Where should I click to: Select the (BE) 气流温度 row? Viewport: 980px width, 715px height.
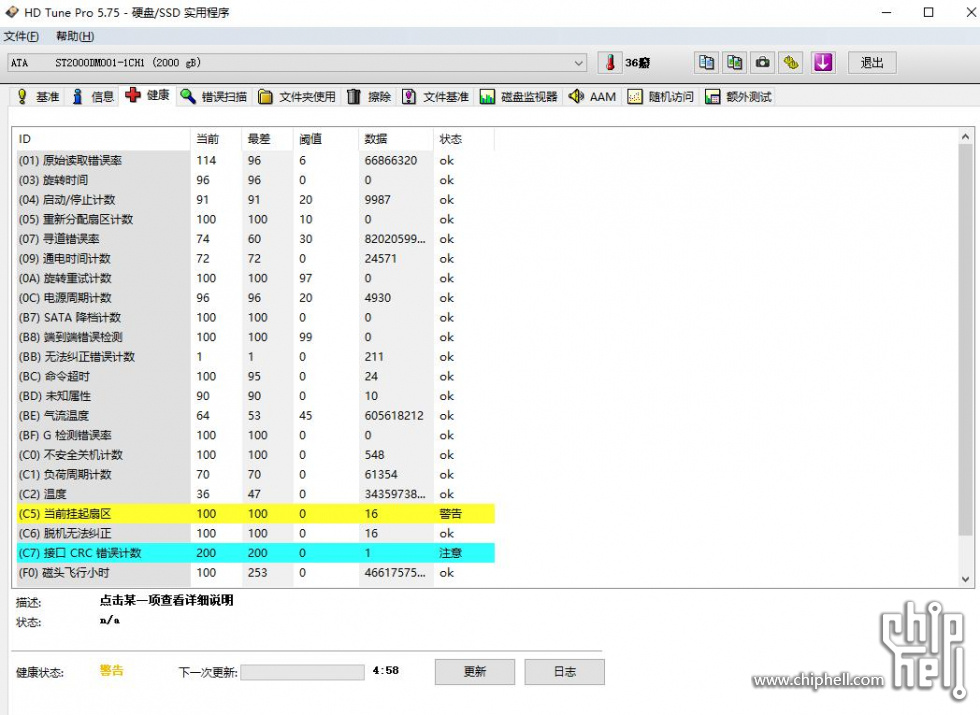coord(254,416)
